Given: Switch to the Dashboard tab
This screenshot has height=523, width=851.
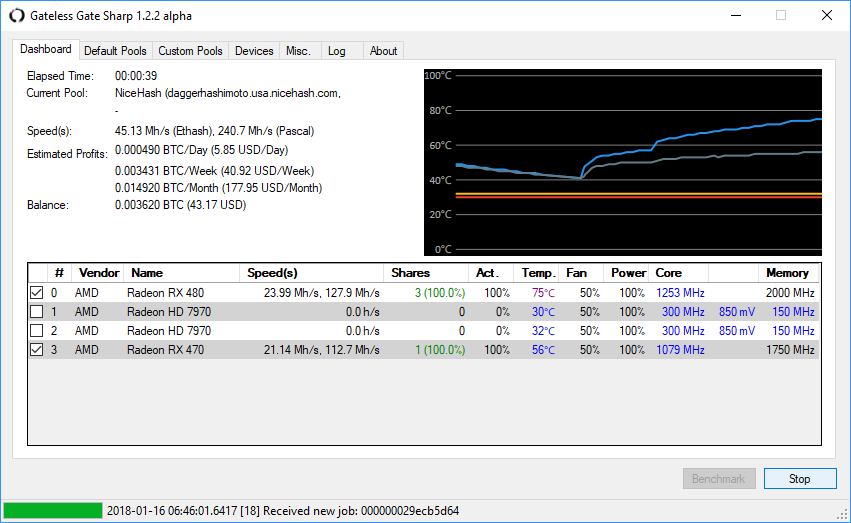Looking at the screenshot, I should click(46, 49).
